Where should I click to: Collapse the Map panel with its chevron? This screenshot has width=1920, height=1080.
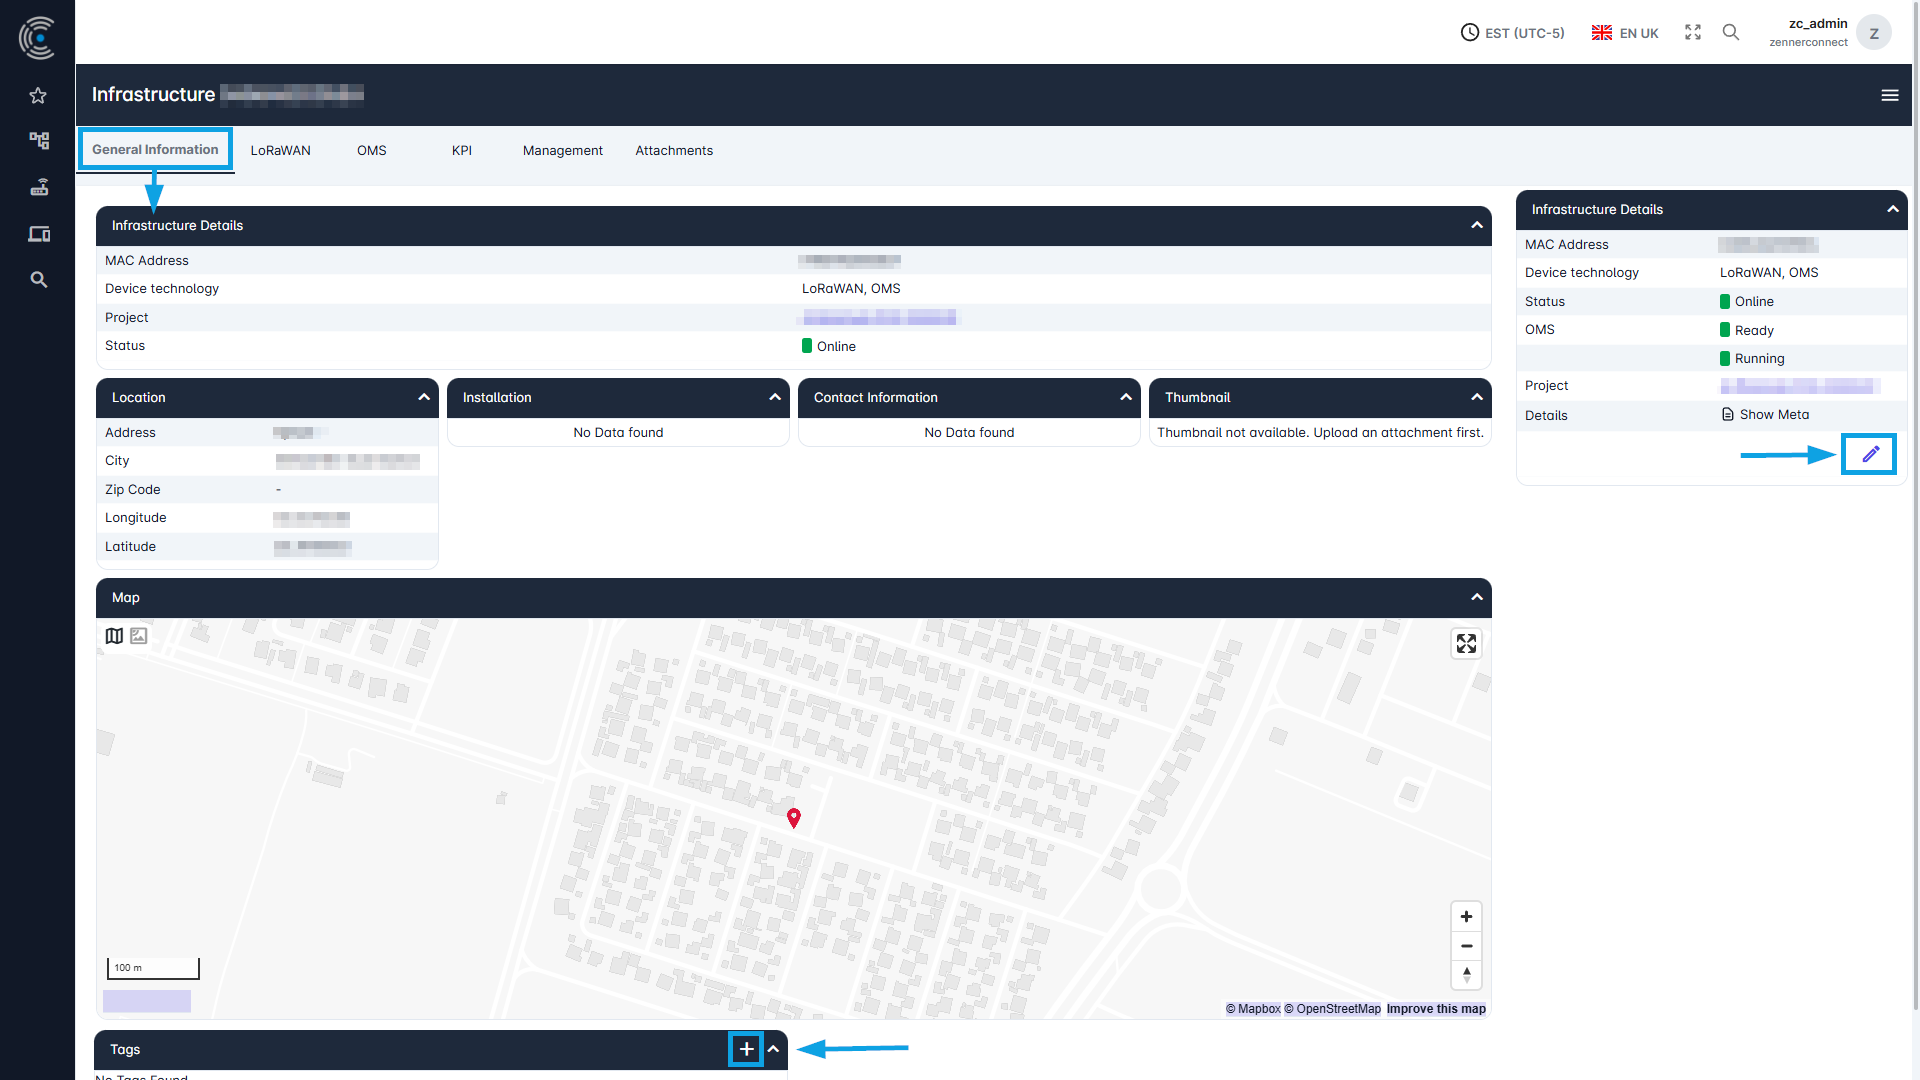point(1476,597)
